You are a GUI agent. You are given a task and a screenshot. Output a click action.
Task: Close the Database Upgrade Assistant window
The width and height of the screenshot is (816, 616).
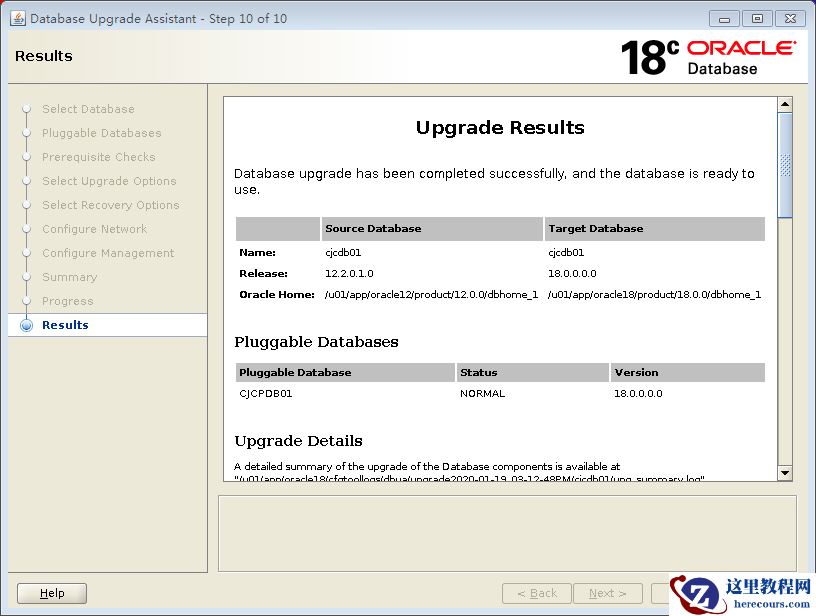[x=790, y=19]
